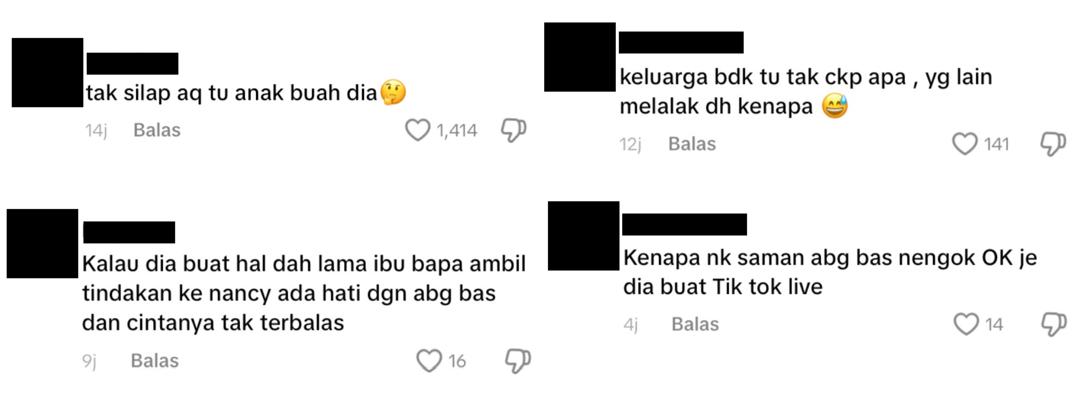This screenshot has height=404, width=1080.
Task: Click Balas on the 12j comment
Action: pyautogui.click(x=692, y=144)
